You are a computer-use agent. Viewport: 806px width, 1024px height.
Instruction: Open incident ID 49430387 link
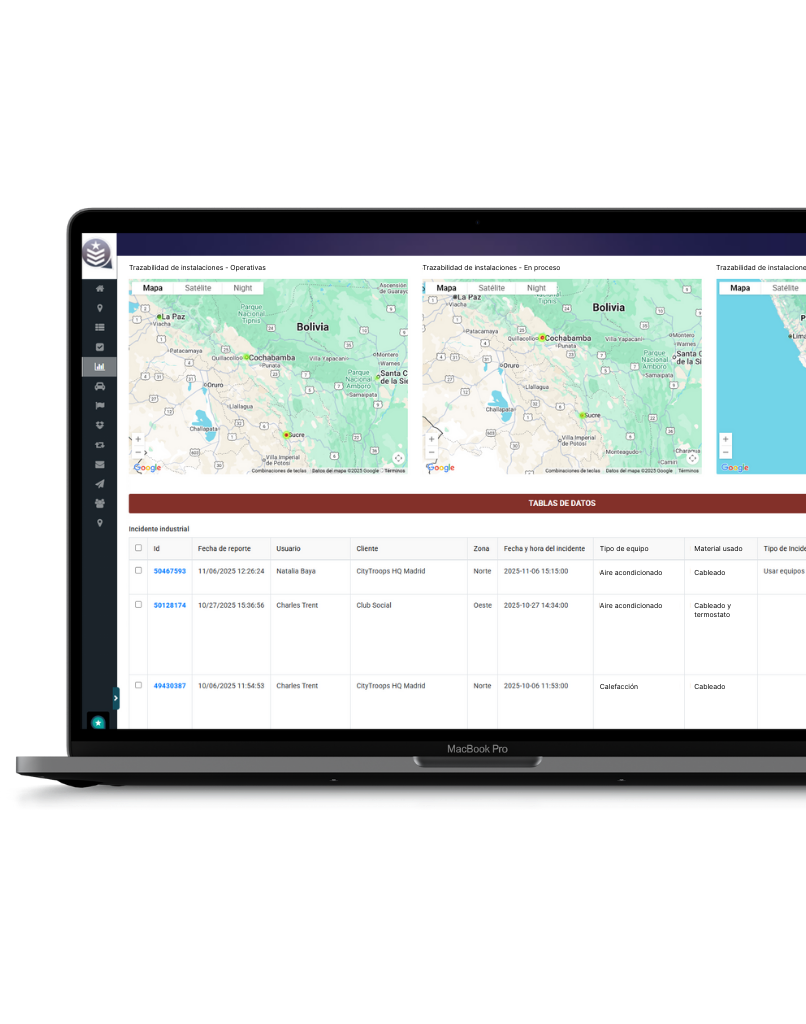[x=170, y=686]
